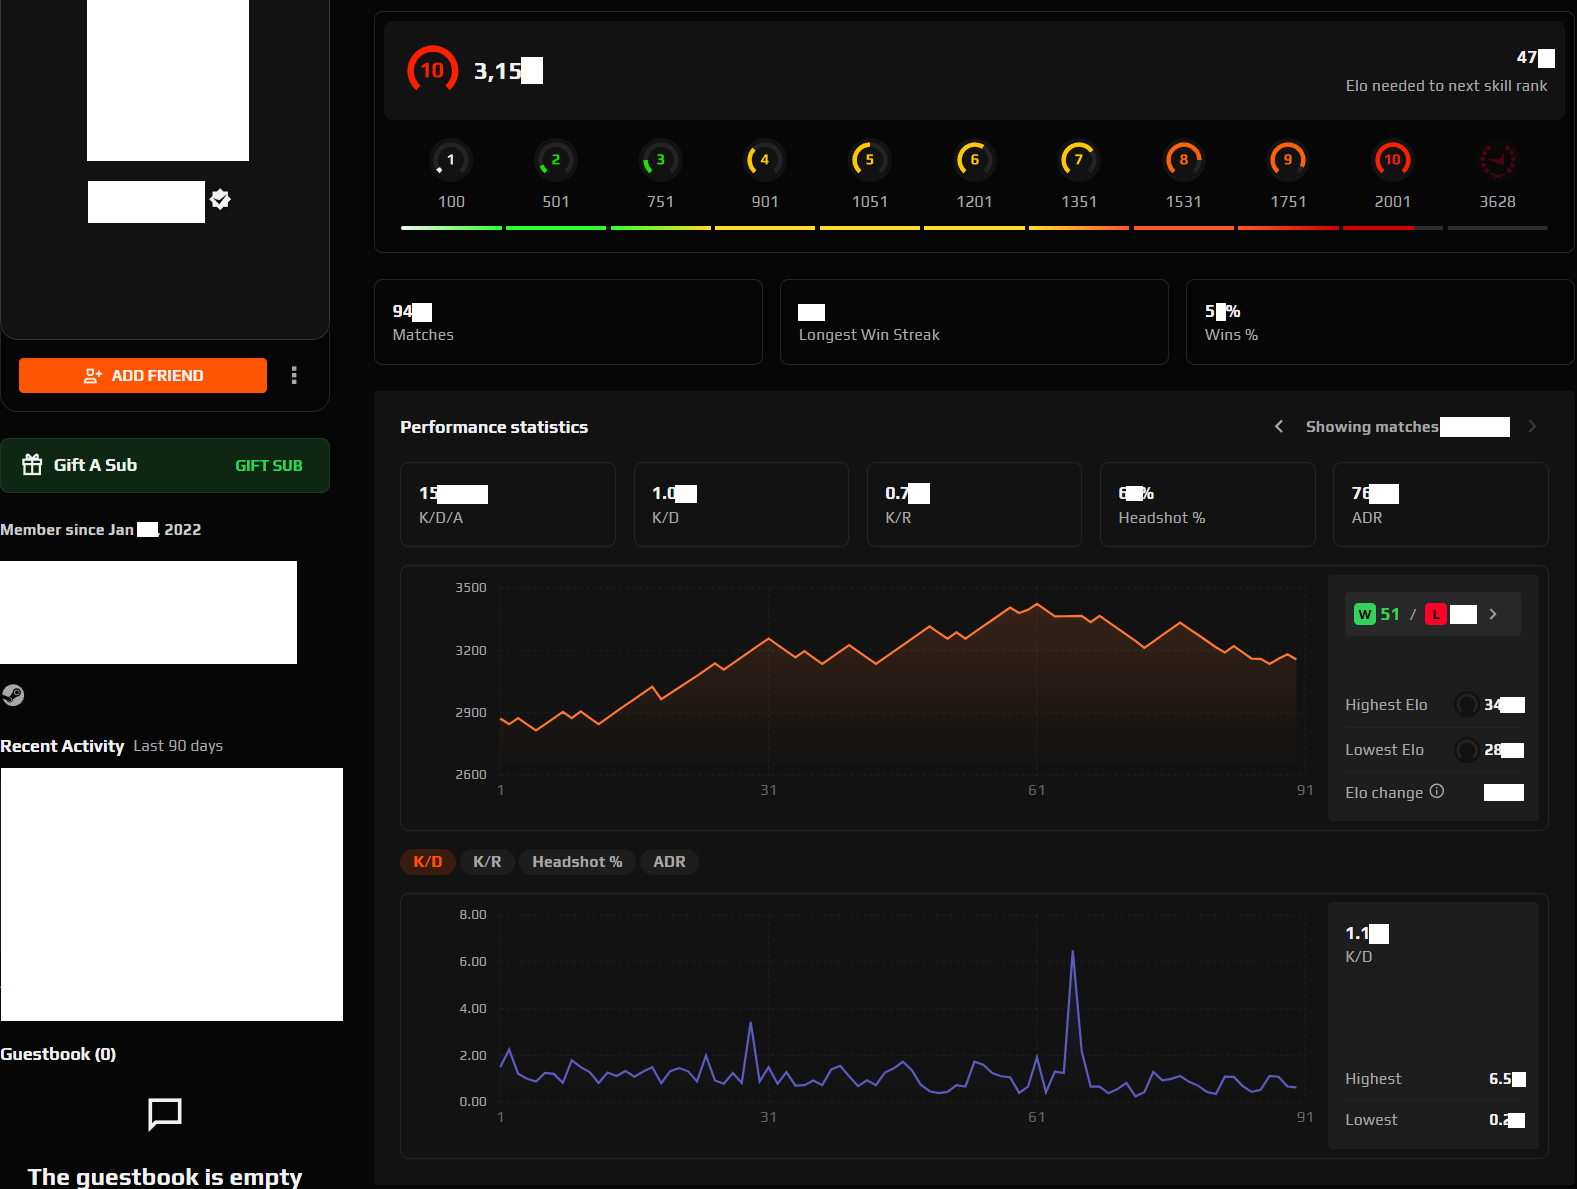
Task: Click the level 5 skill rank icon
Action: click(x=869, y=160)
